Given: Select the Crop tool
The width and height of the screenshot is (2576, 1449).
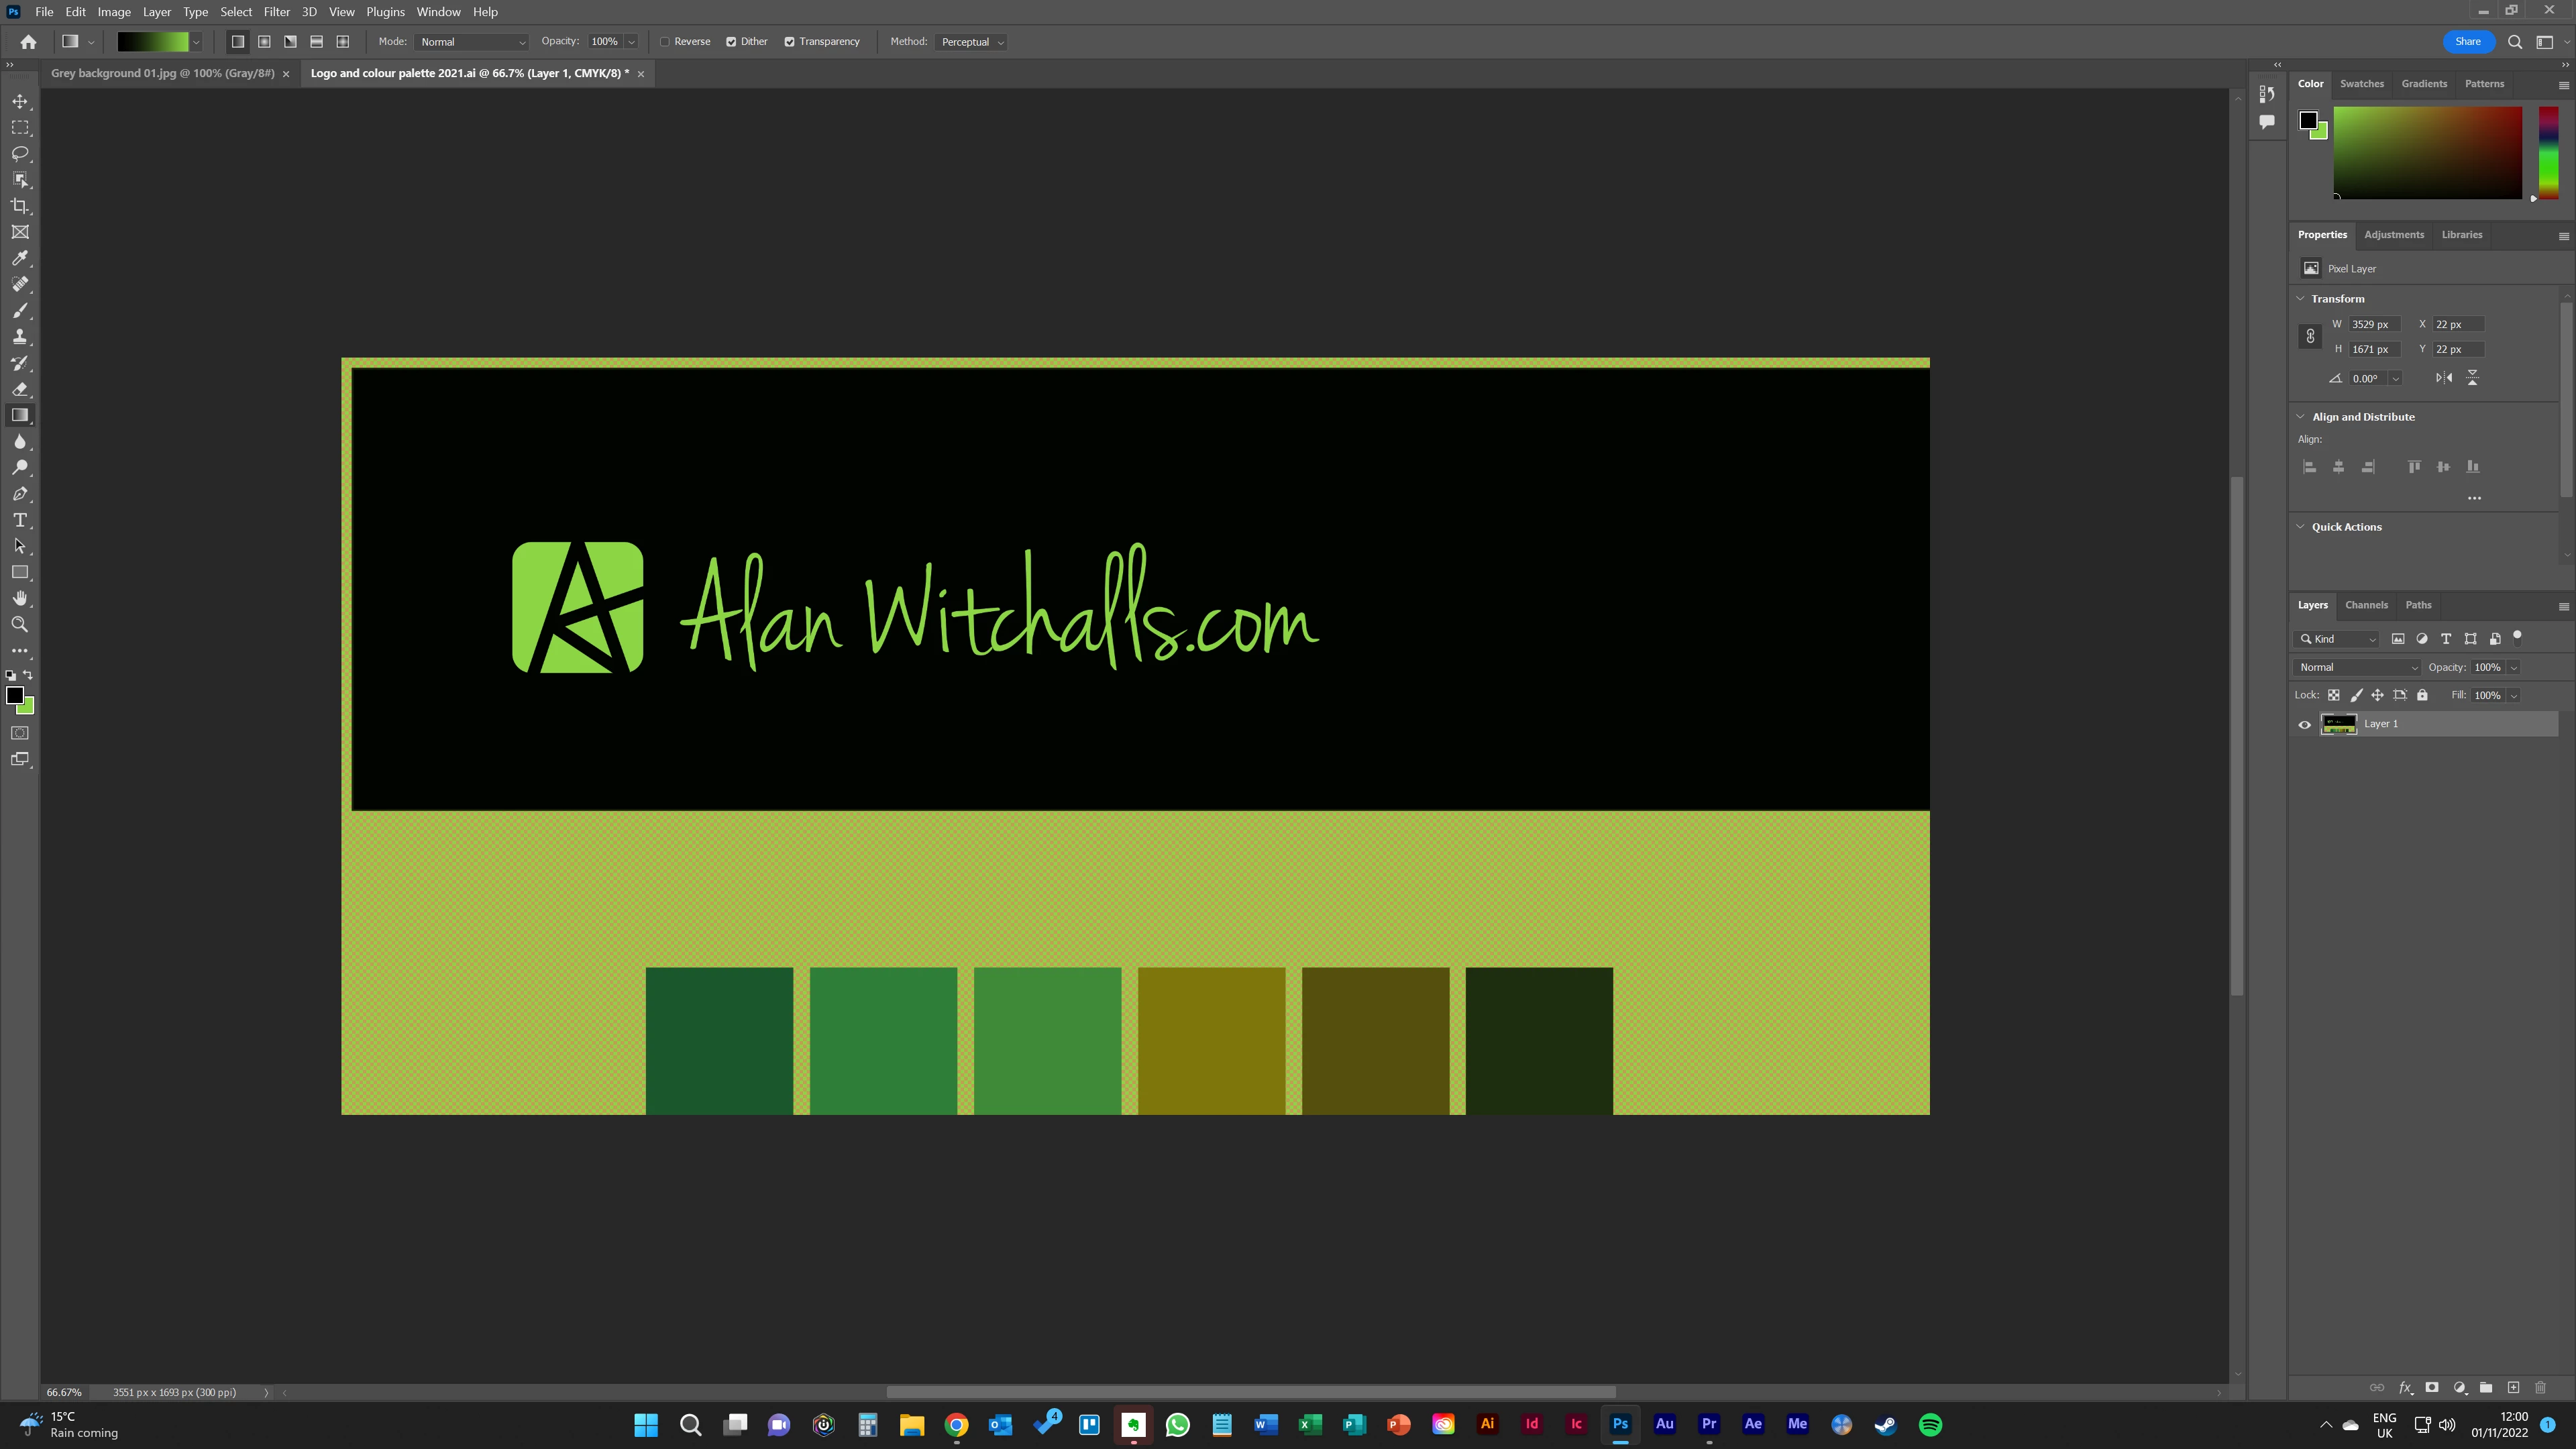Looking at the screenshot, I should coord(20,206).
